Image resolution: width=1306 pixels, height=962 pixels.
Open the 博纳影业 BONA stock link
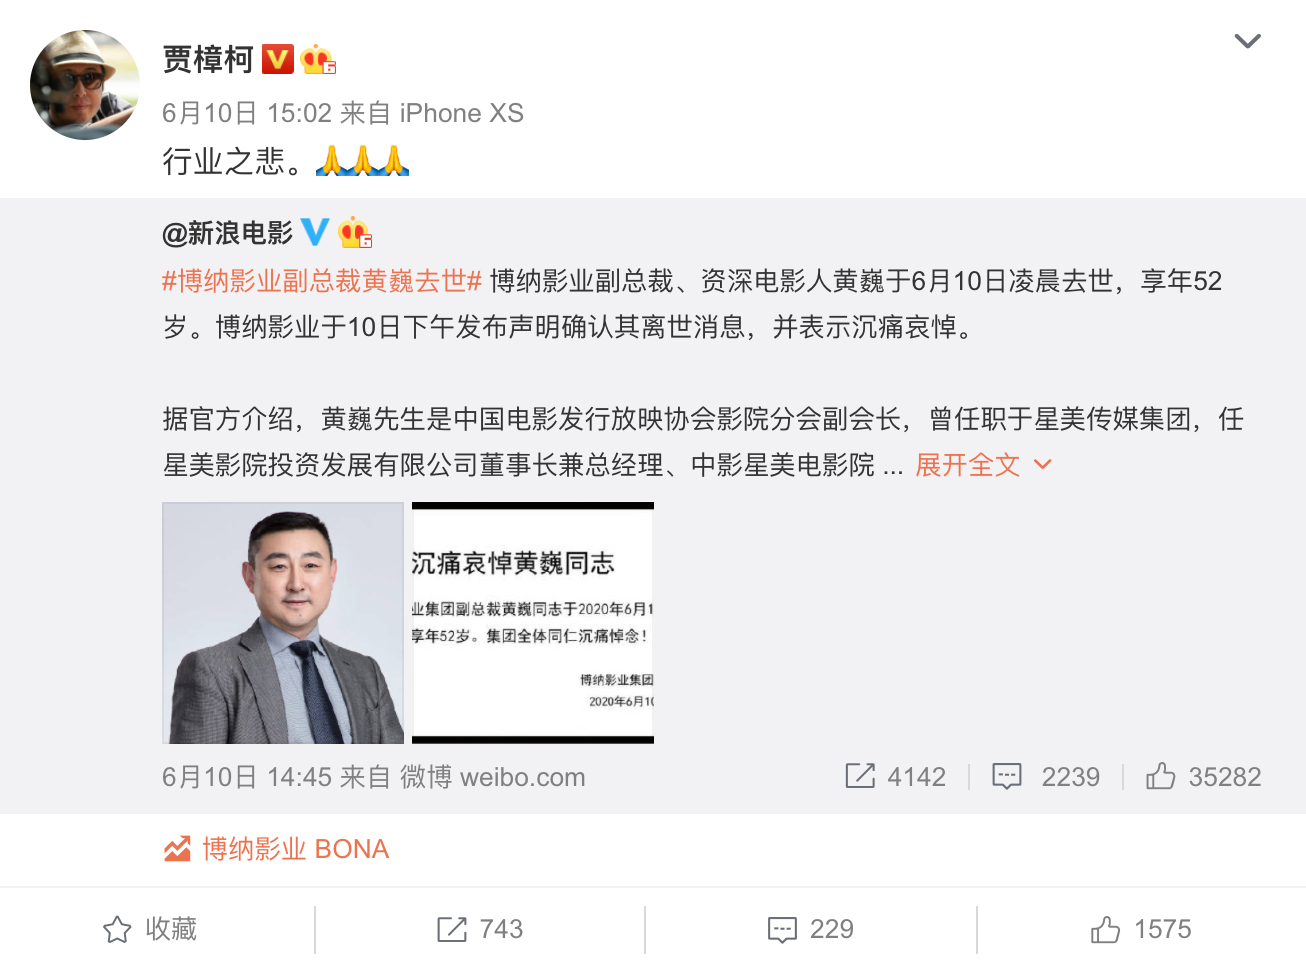click(x=276, y=849)
